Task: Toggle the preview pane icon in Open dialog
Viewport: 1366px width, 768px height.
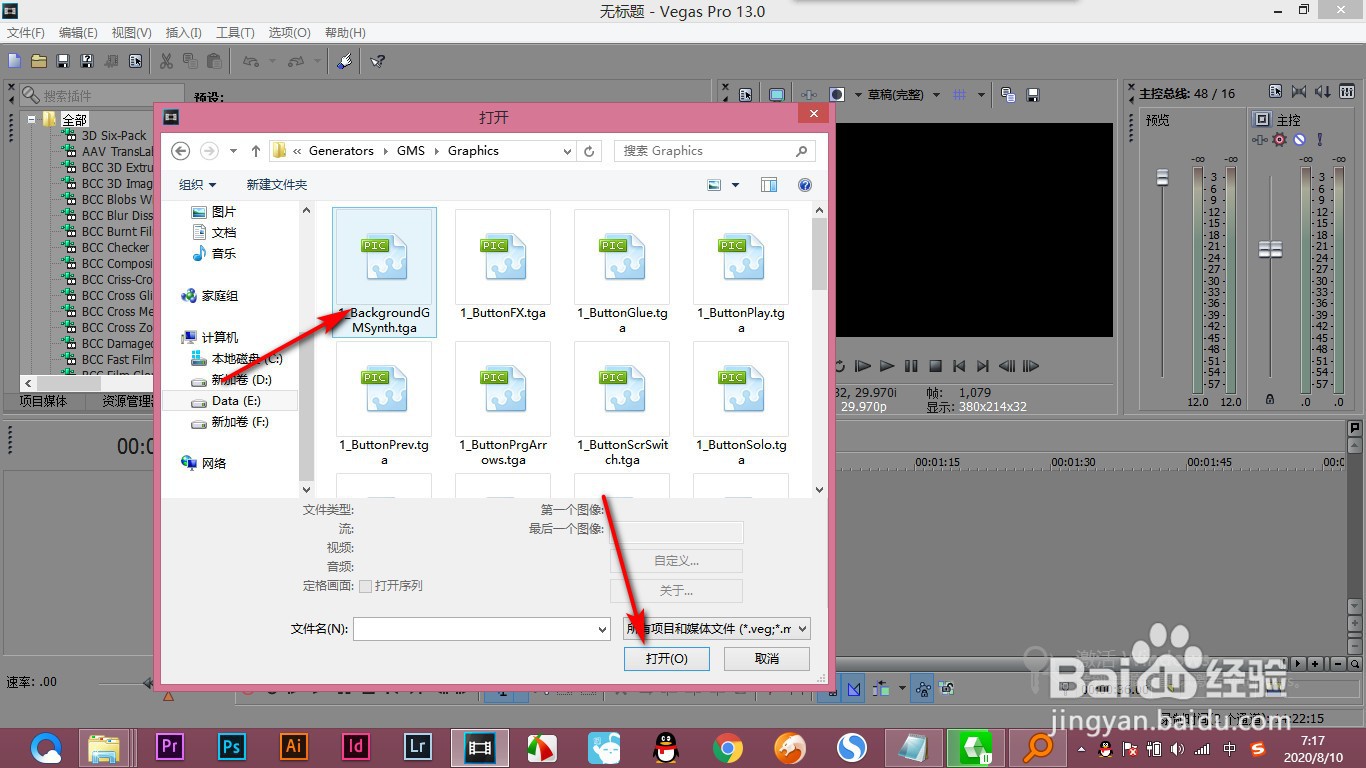Action: [x=769, y=185]
